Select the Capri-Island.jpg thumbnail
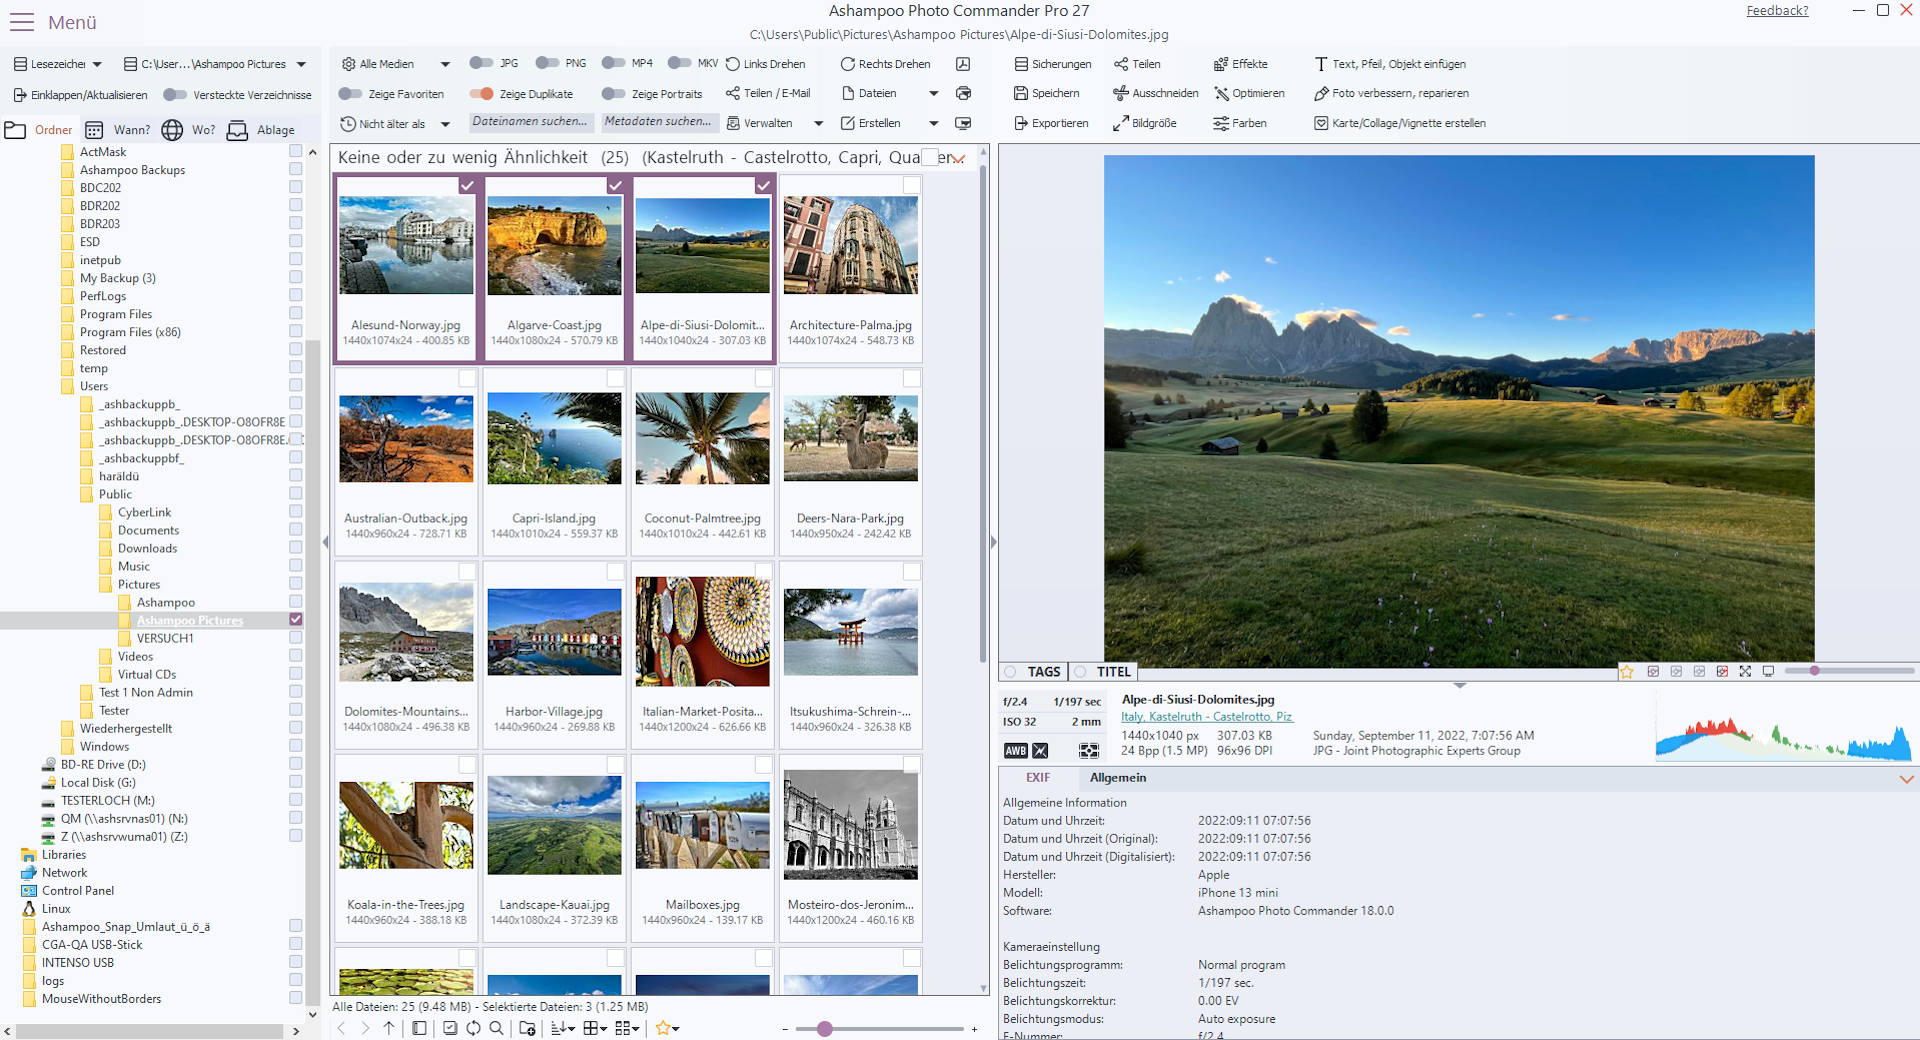 554,461
